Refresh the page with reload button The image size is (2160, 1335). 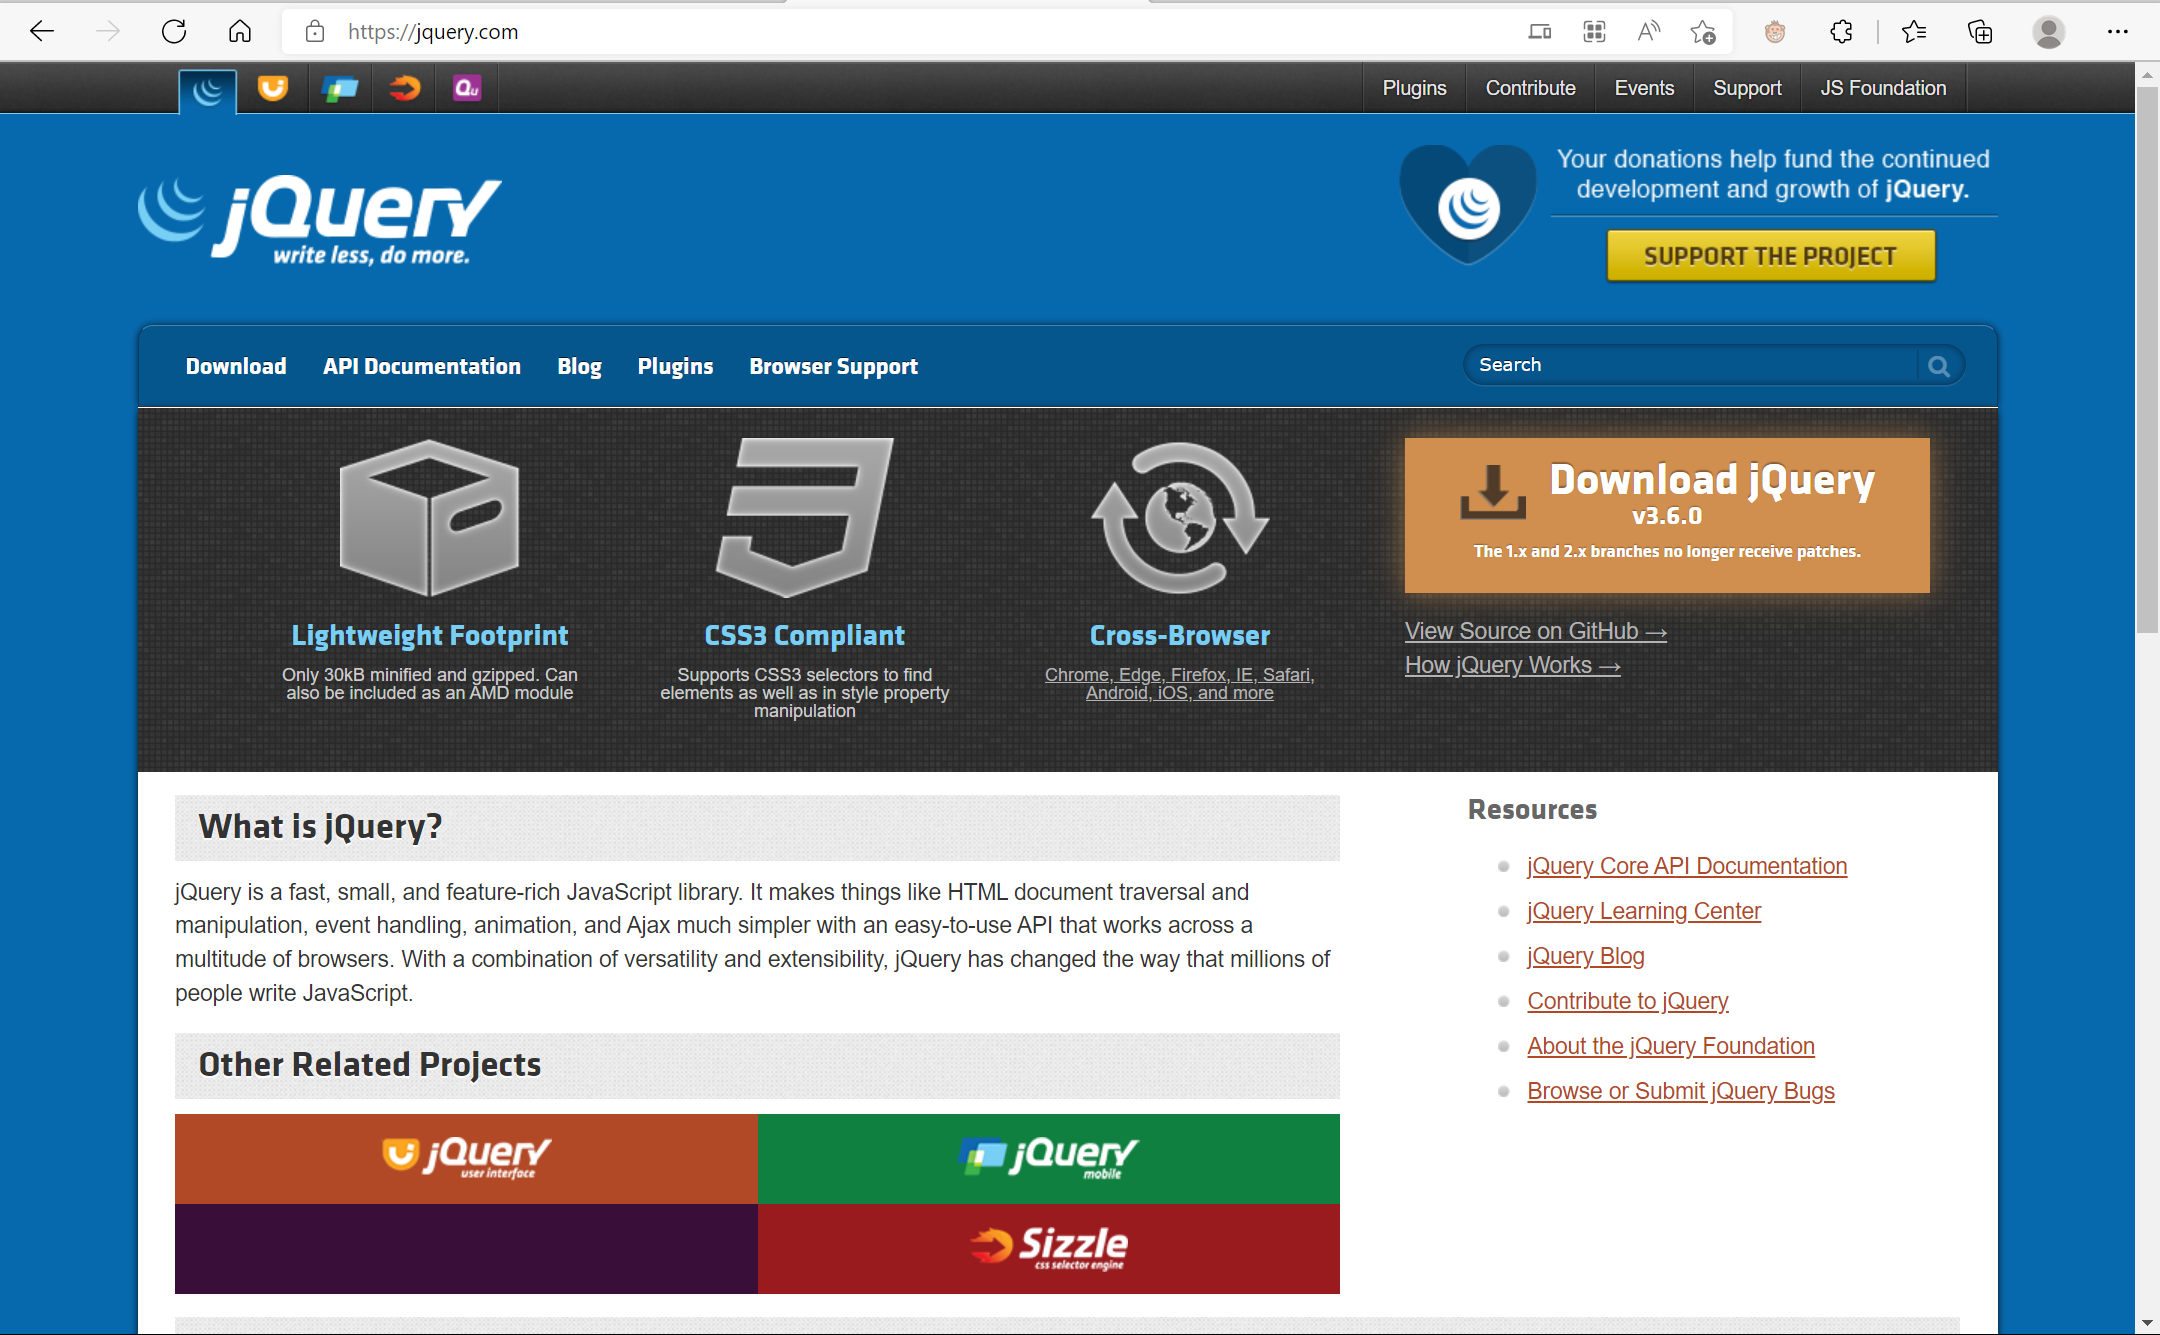click(x=174, y=32)
